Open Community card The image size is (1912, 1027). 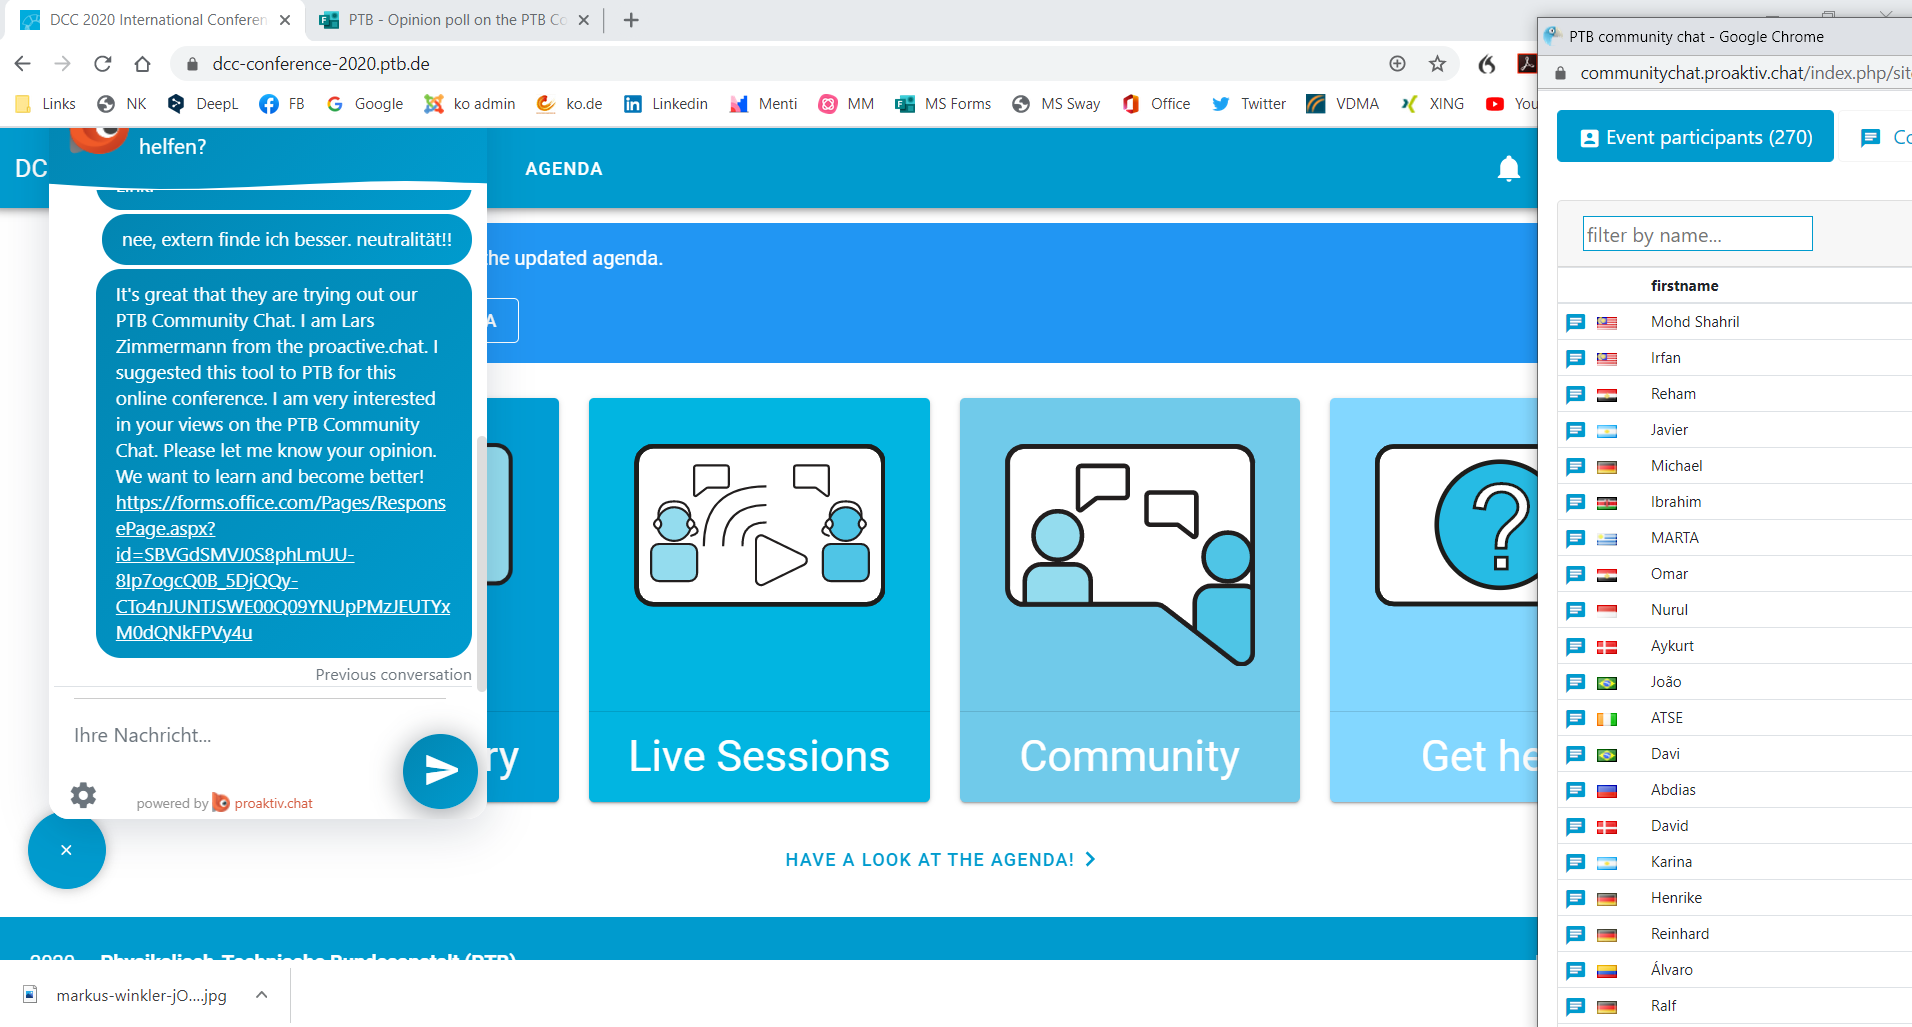pos(1130,600)
